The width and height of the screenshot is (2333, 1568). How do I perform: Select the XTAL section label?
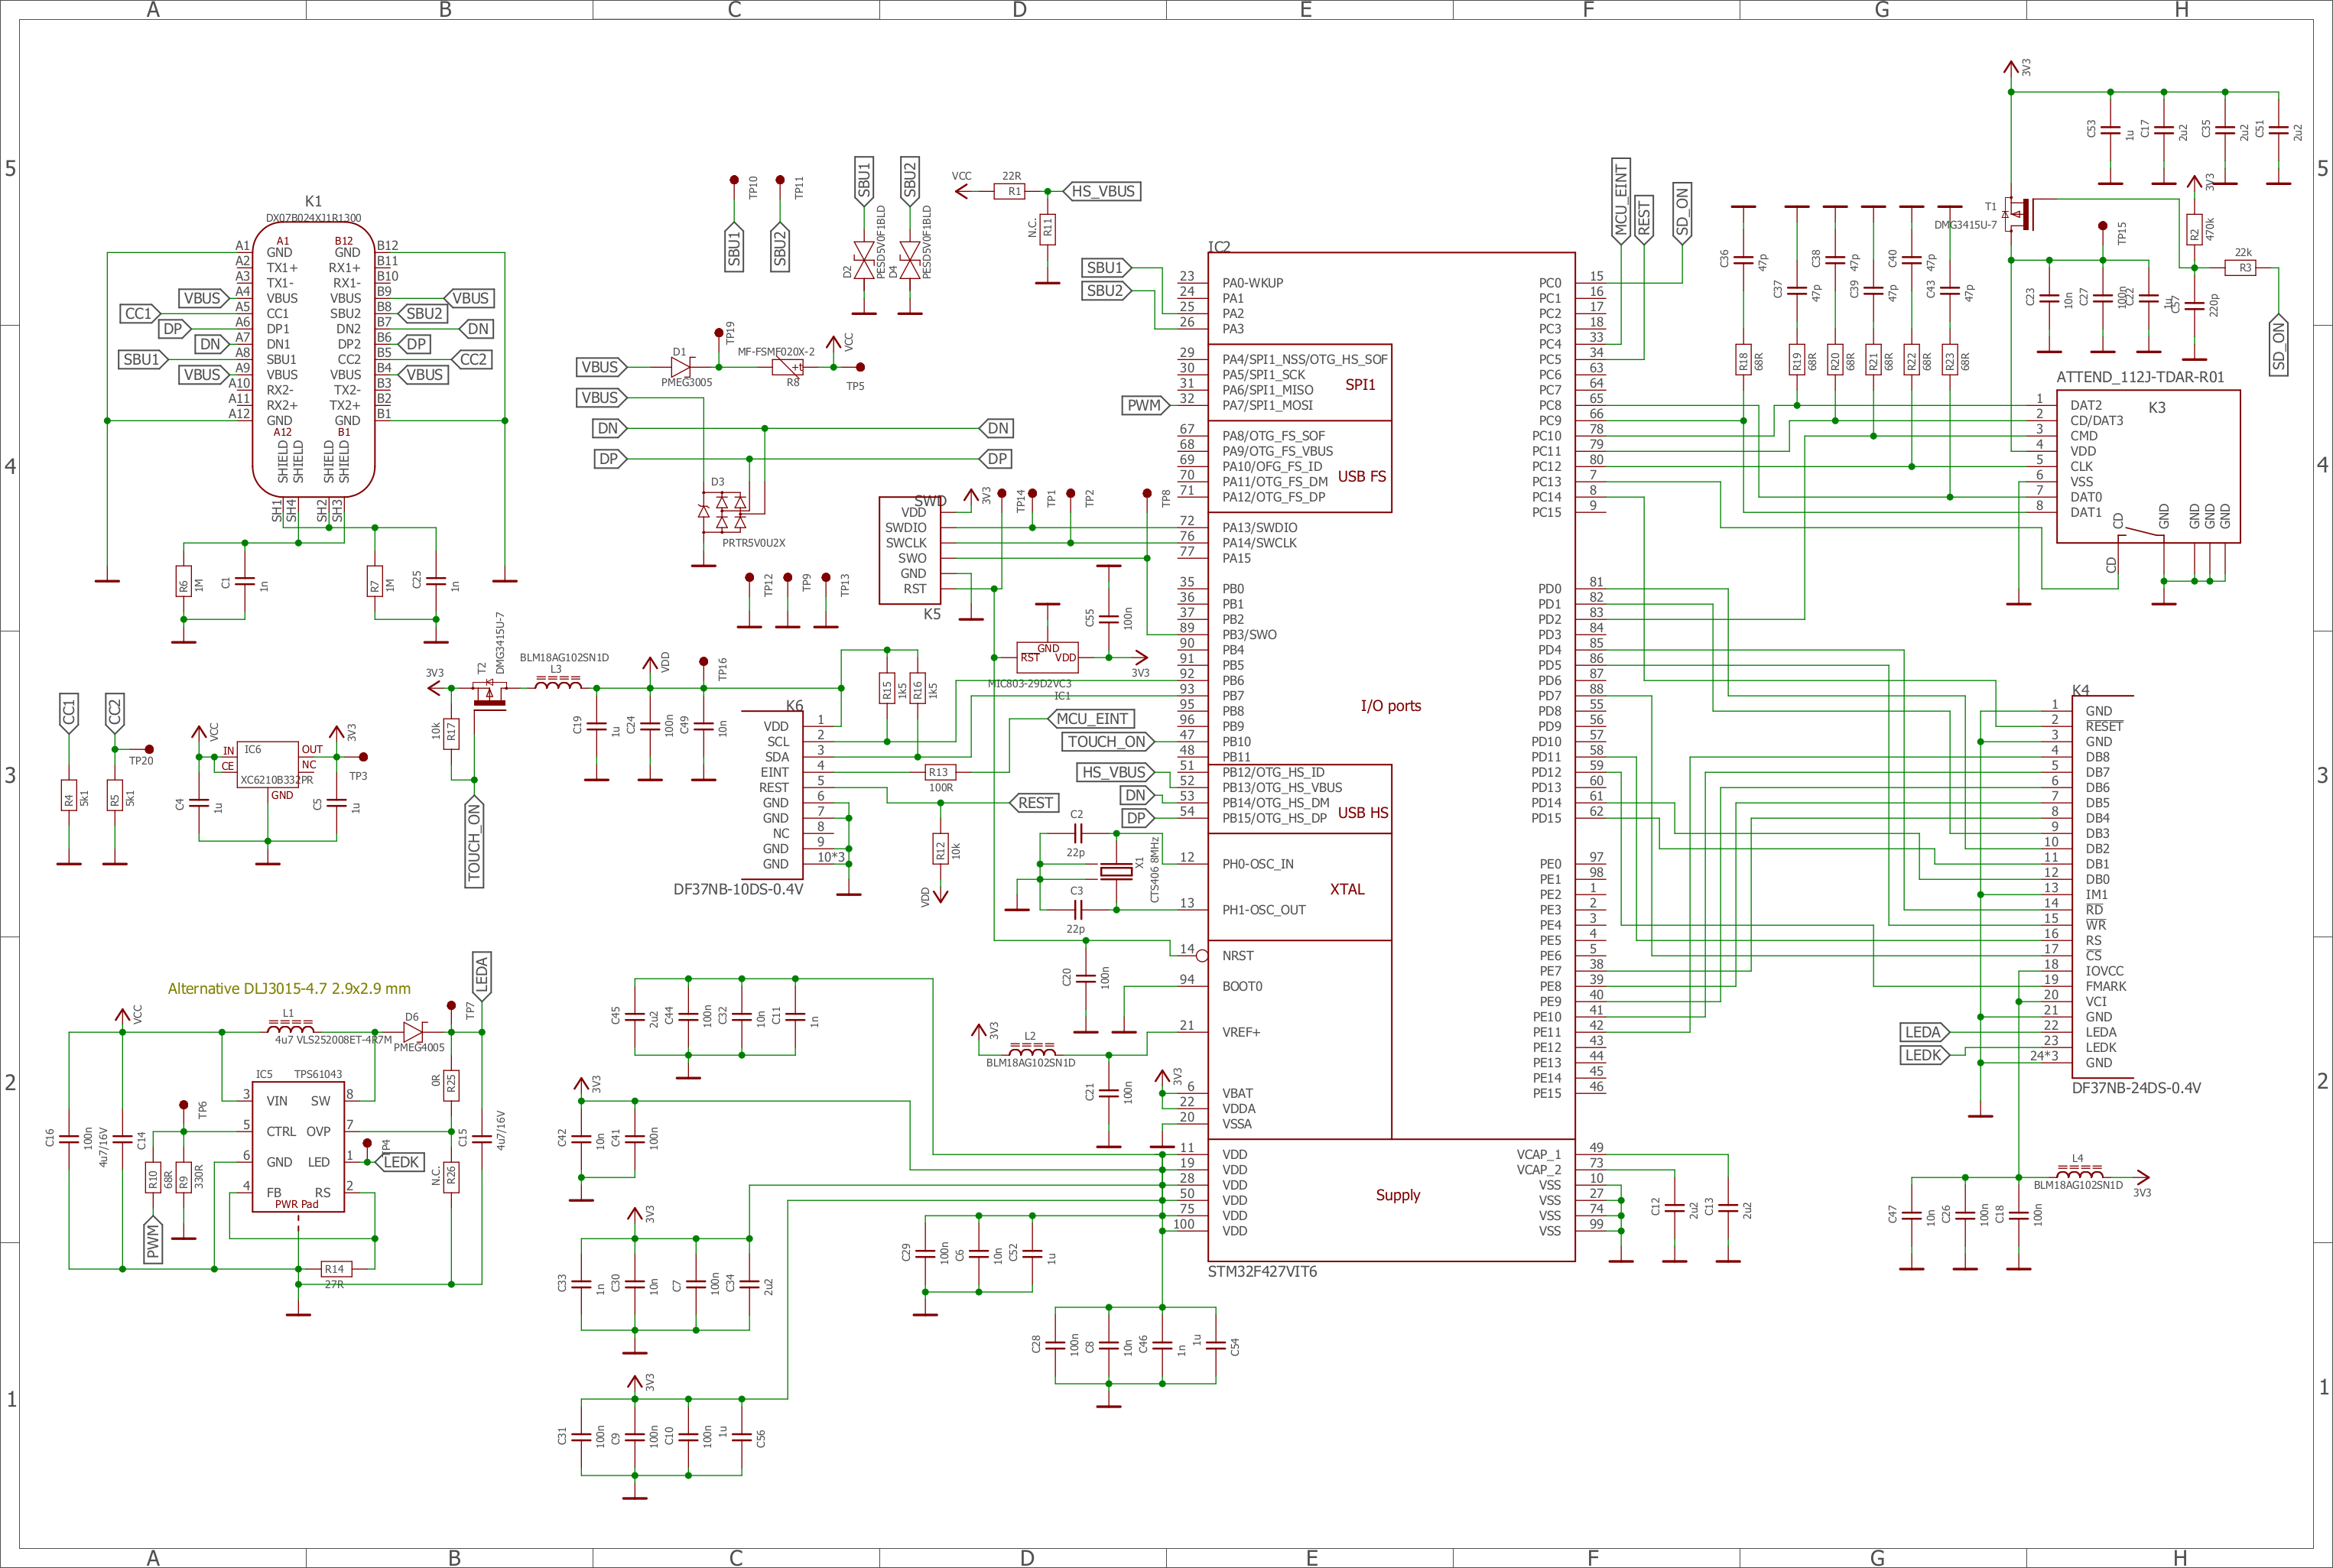tap(1347, 889)
